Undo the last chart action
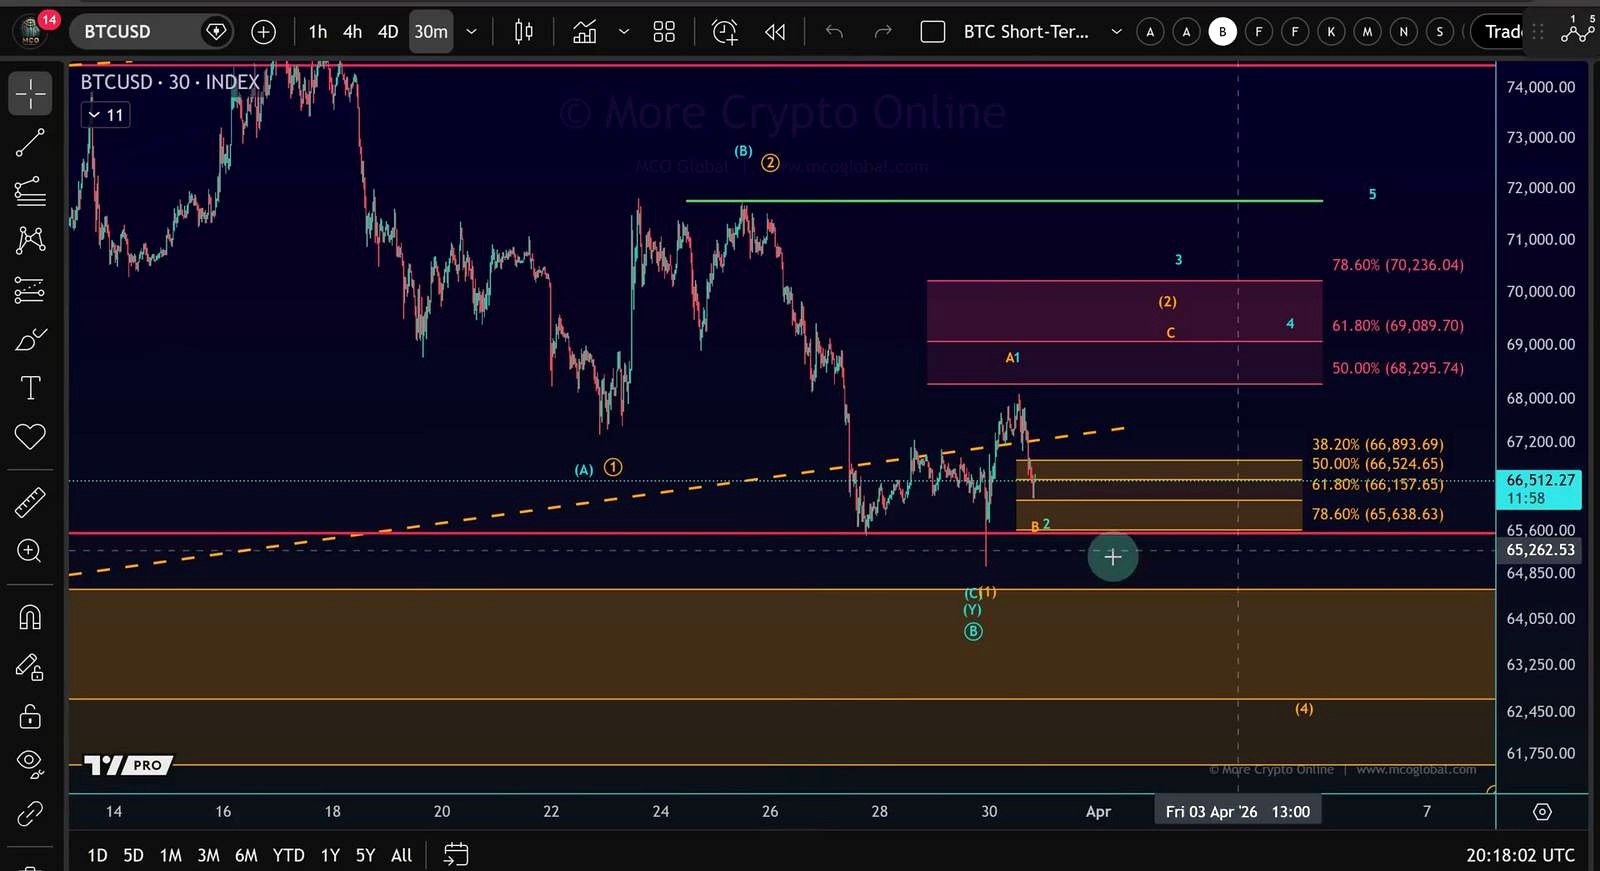The height and width of the screenshot is (871, 1600). tap(834, 32)
